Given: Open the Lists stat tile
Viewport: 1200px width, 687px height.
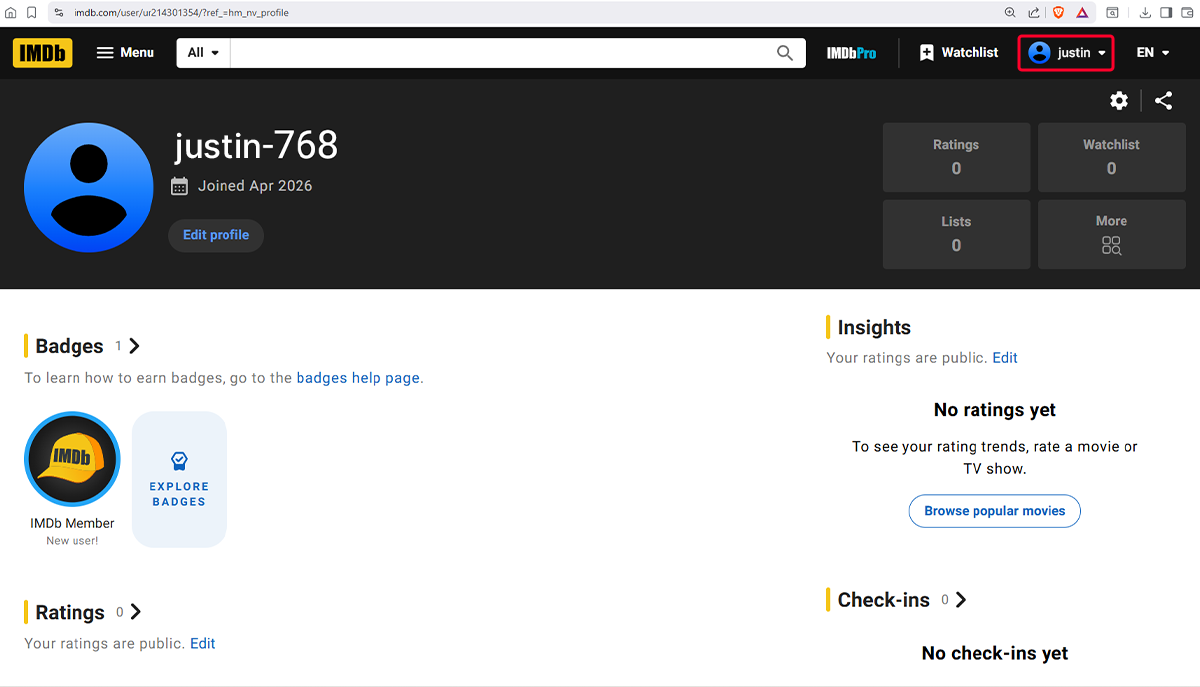Looking at the screenshot, I should coord(956,234).
